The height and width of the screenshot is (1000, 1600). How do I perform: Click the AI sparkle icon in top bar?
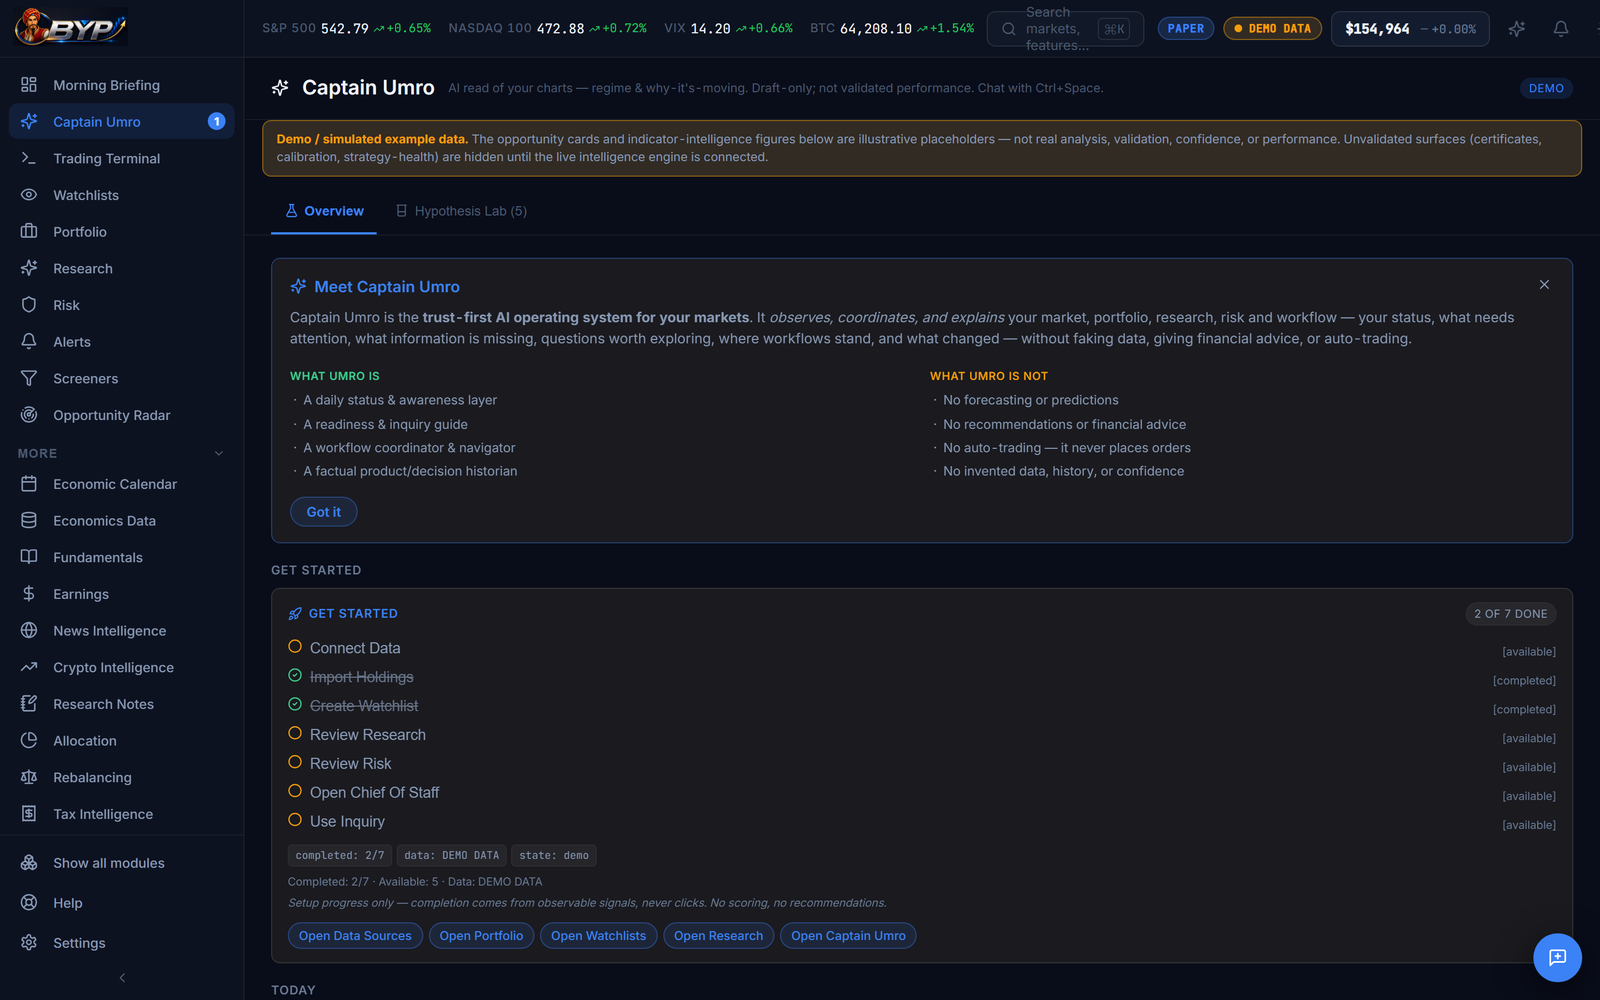[1517, 29]
